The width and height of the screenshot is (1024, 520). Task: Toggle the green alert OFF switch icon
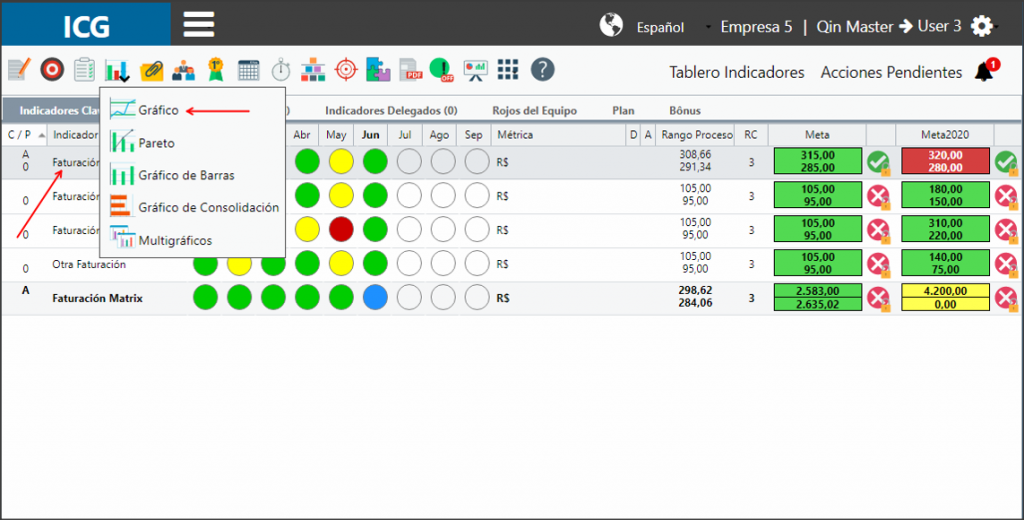point(442,69)
